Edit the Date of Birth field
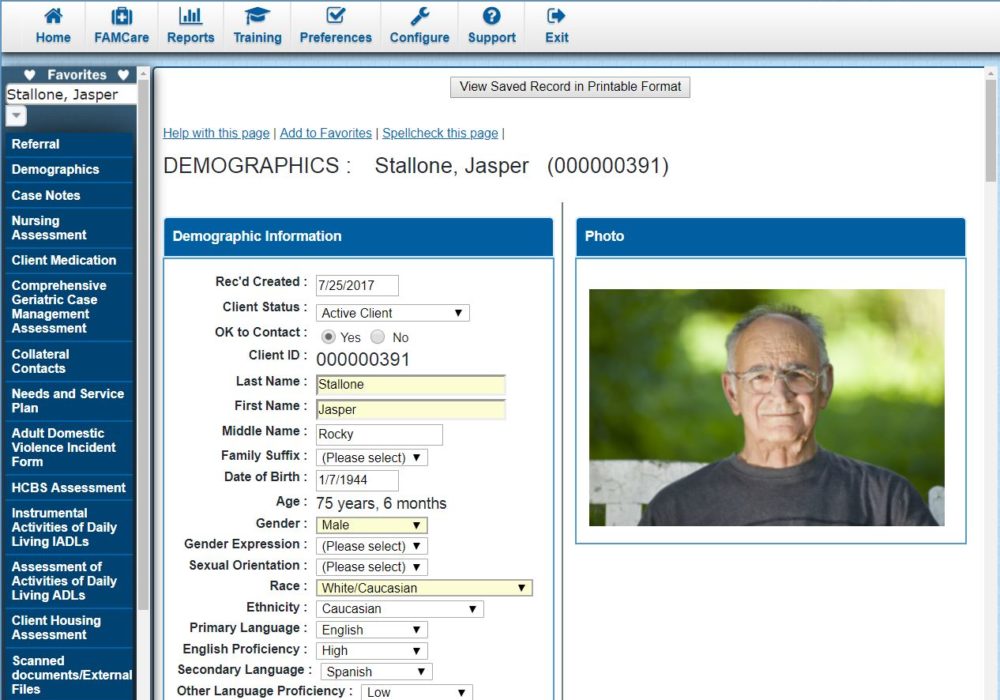Image resolution: width=1000 pixels, height=700 pixels. pos(356,480)
